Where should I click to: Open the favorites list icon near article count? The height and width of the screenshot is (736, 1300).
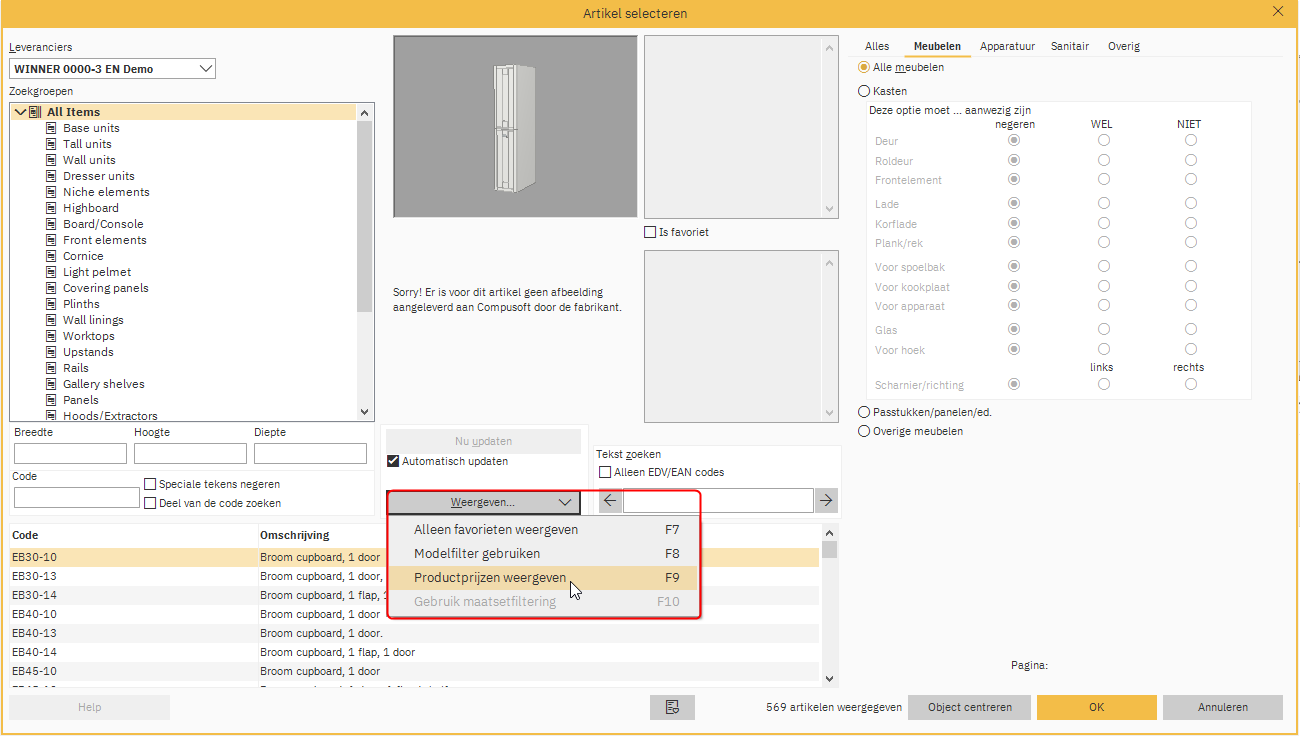672,707
